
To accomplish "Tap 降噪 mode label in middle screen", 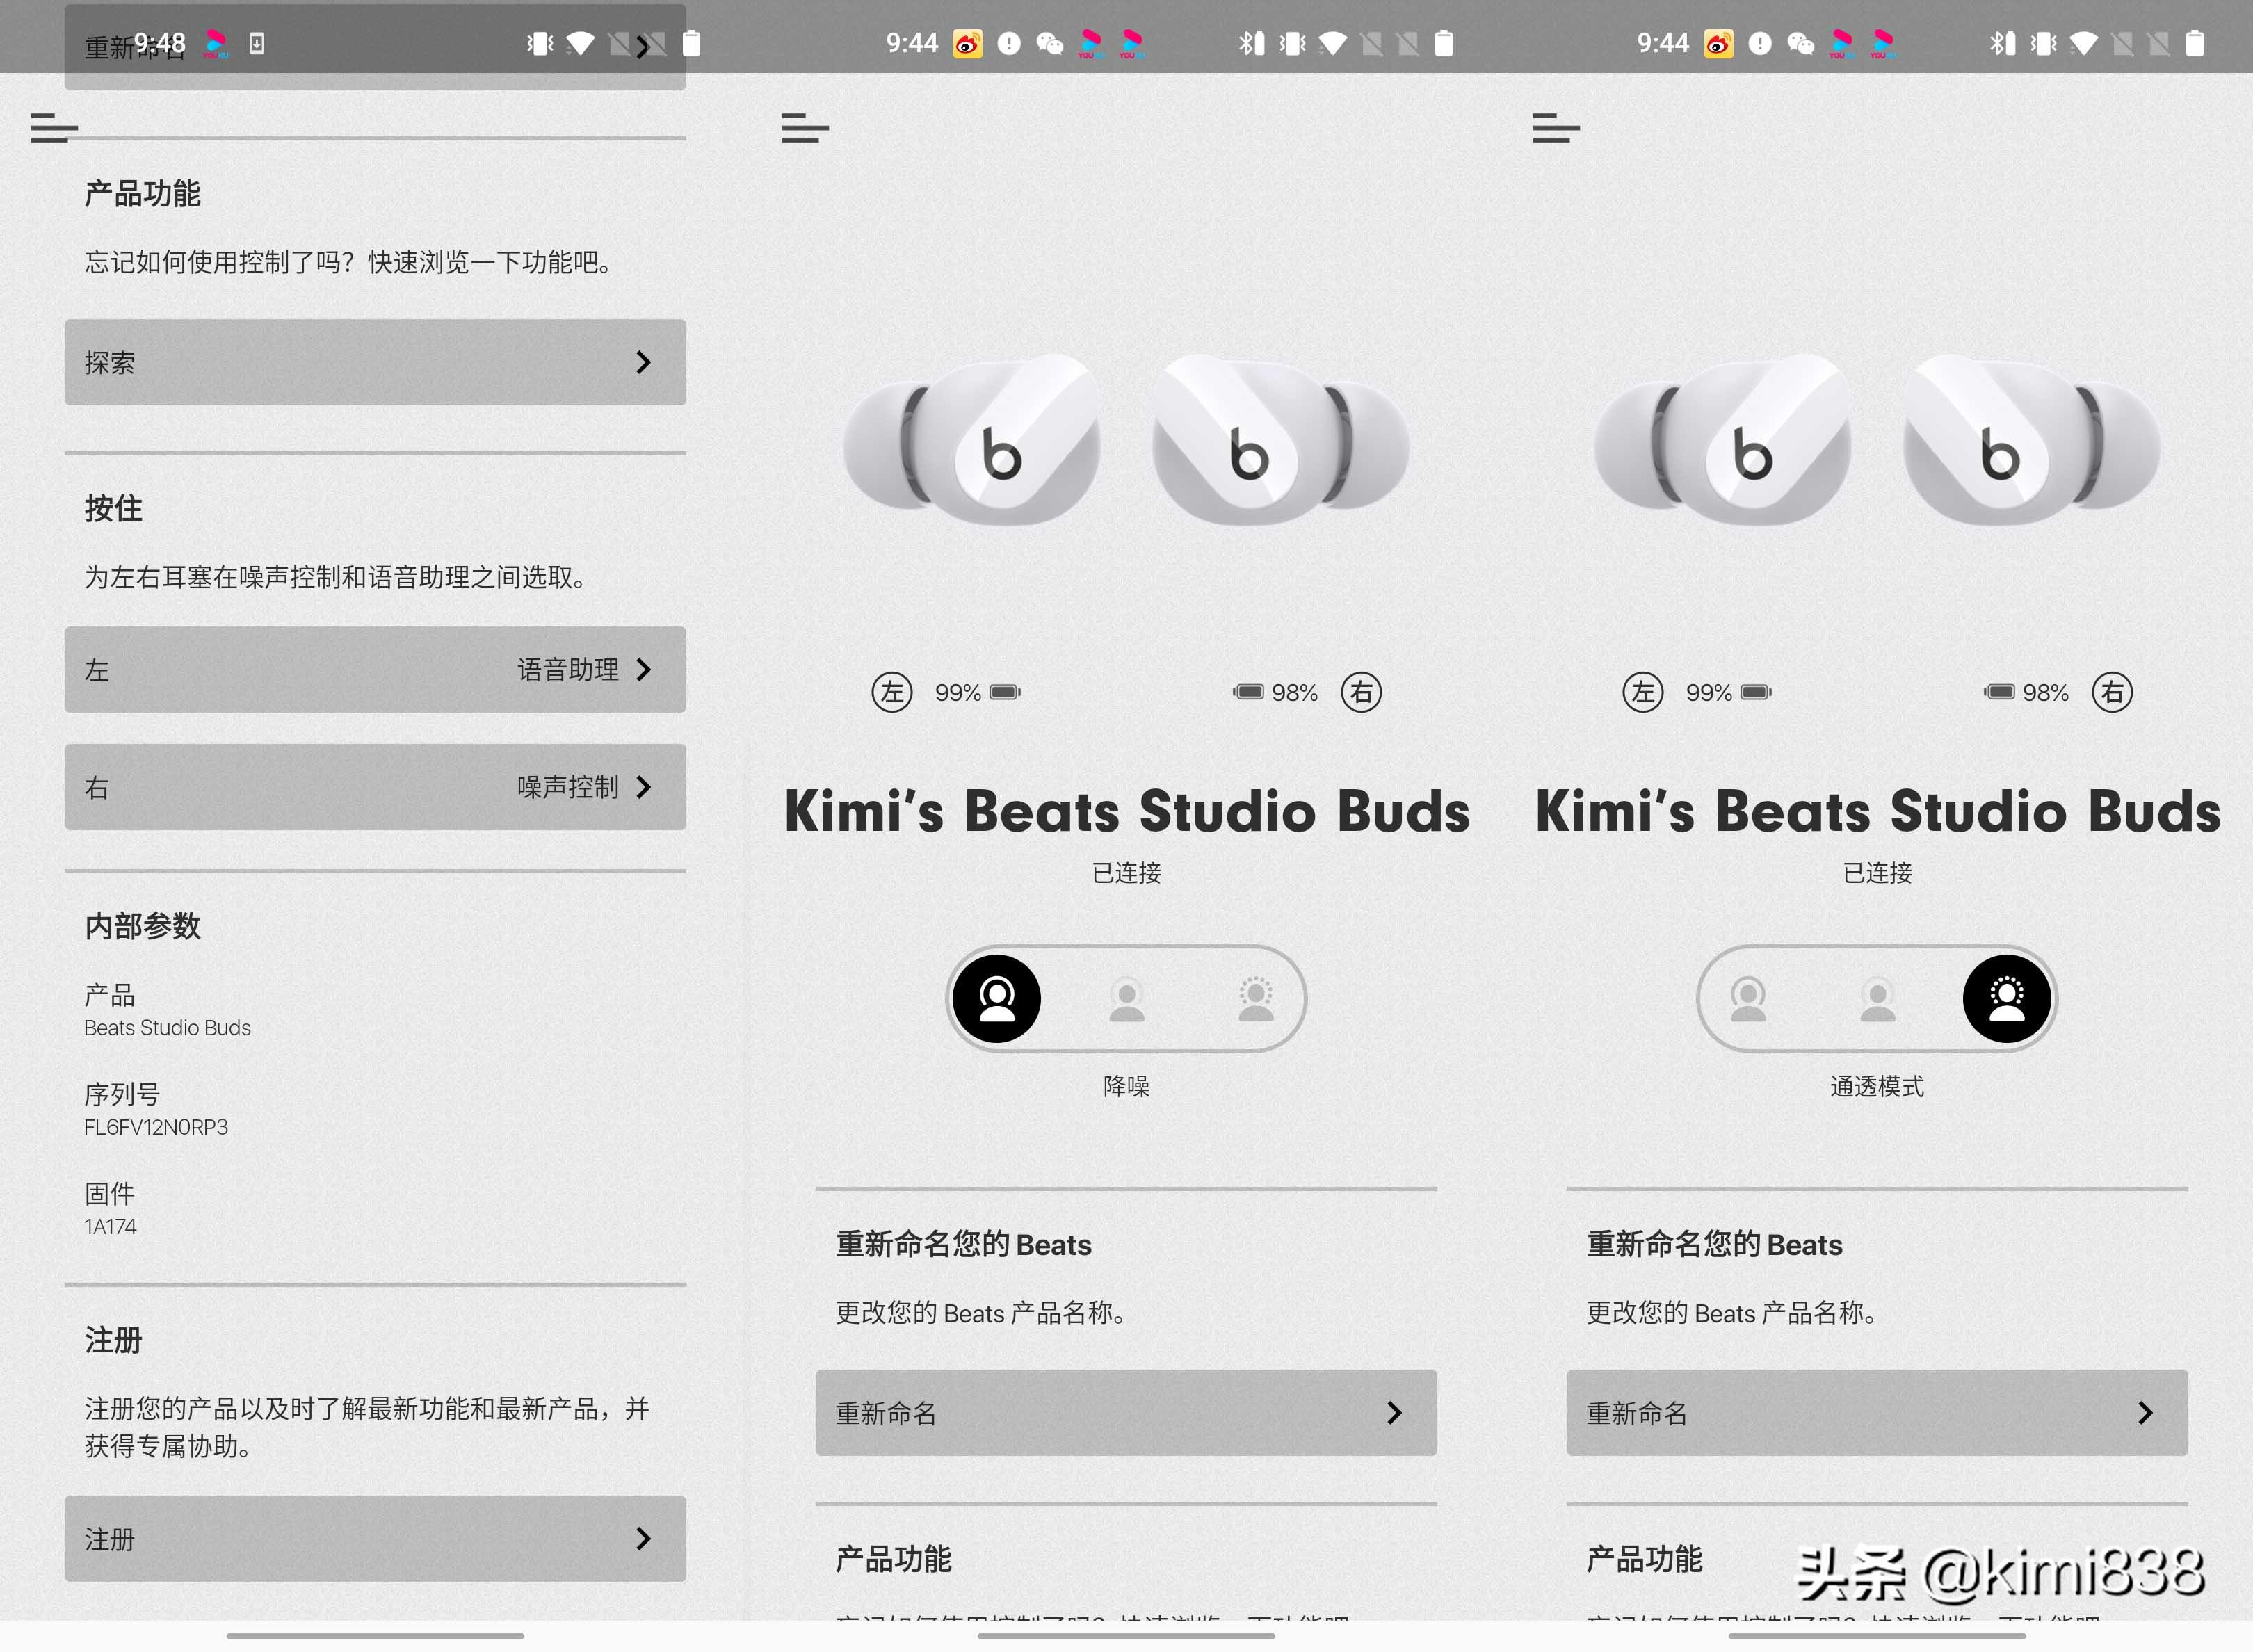I will click(1126, 1086).
